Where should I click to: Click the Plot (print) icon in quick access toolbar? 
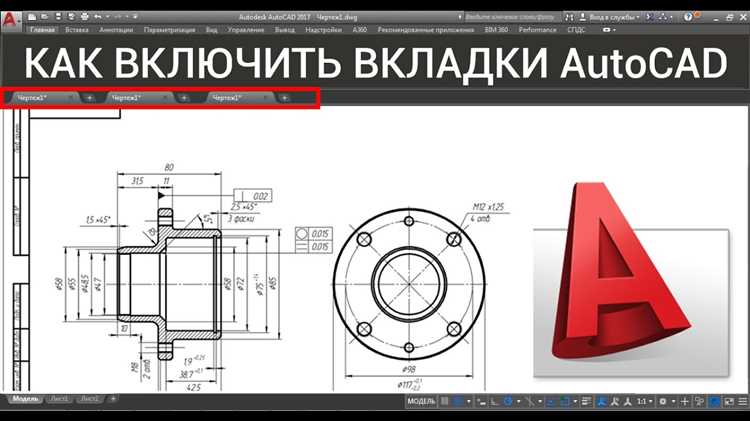[x=85, y=17]
